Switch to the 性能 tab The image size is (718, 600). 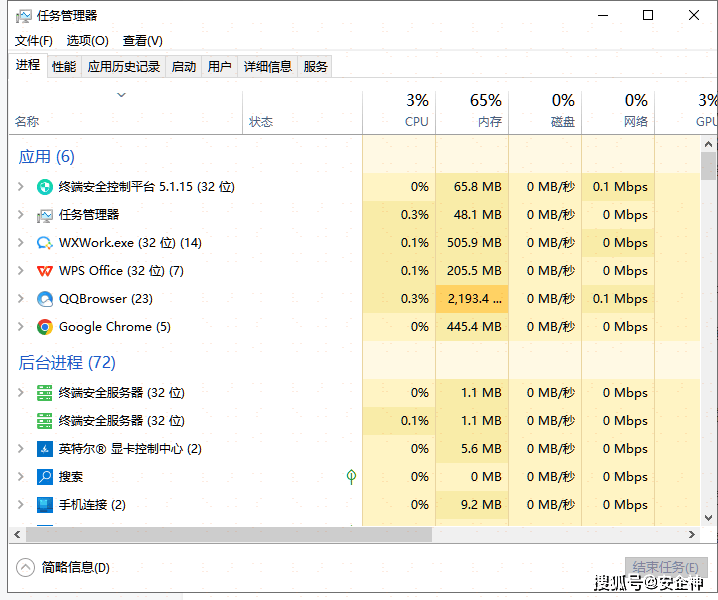coord(64,67)
